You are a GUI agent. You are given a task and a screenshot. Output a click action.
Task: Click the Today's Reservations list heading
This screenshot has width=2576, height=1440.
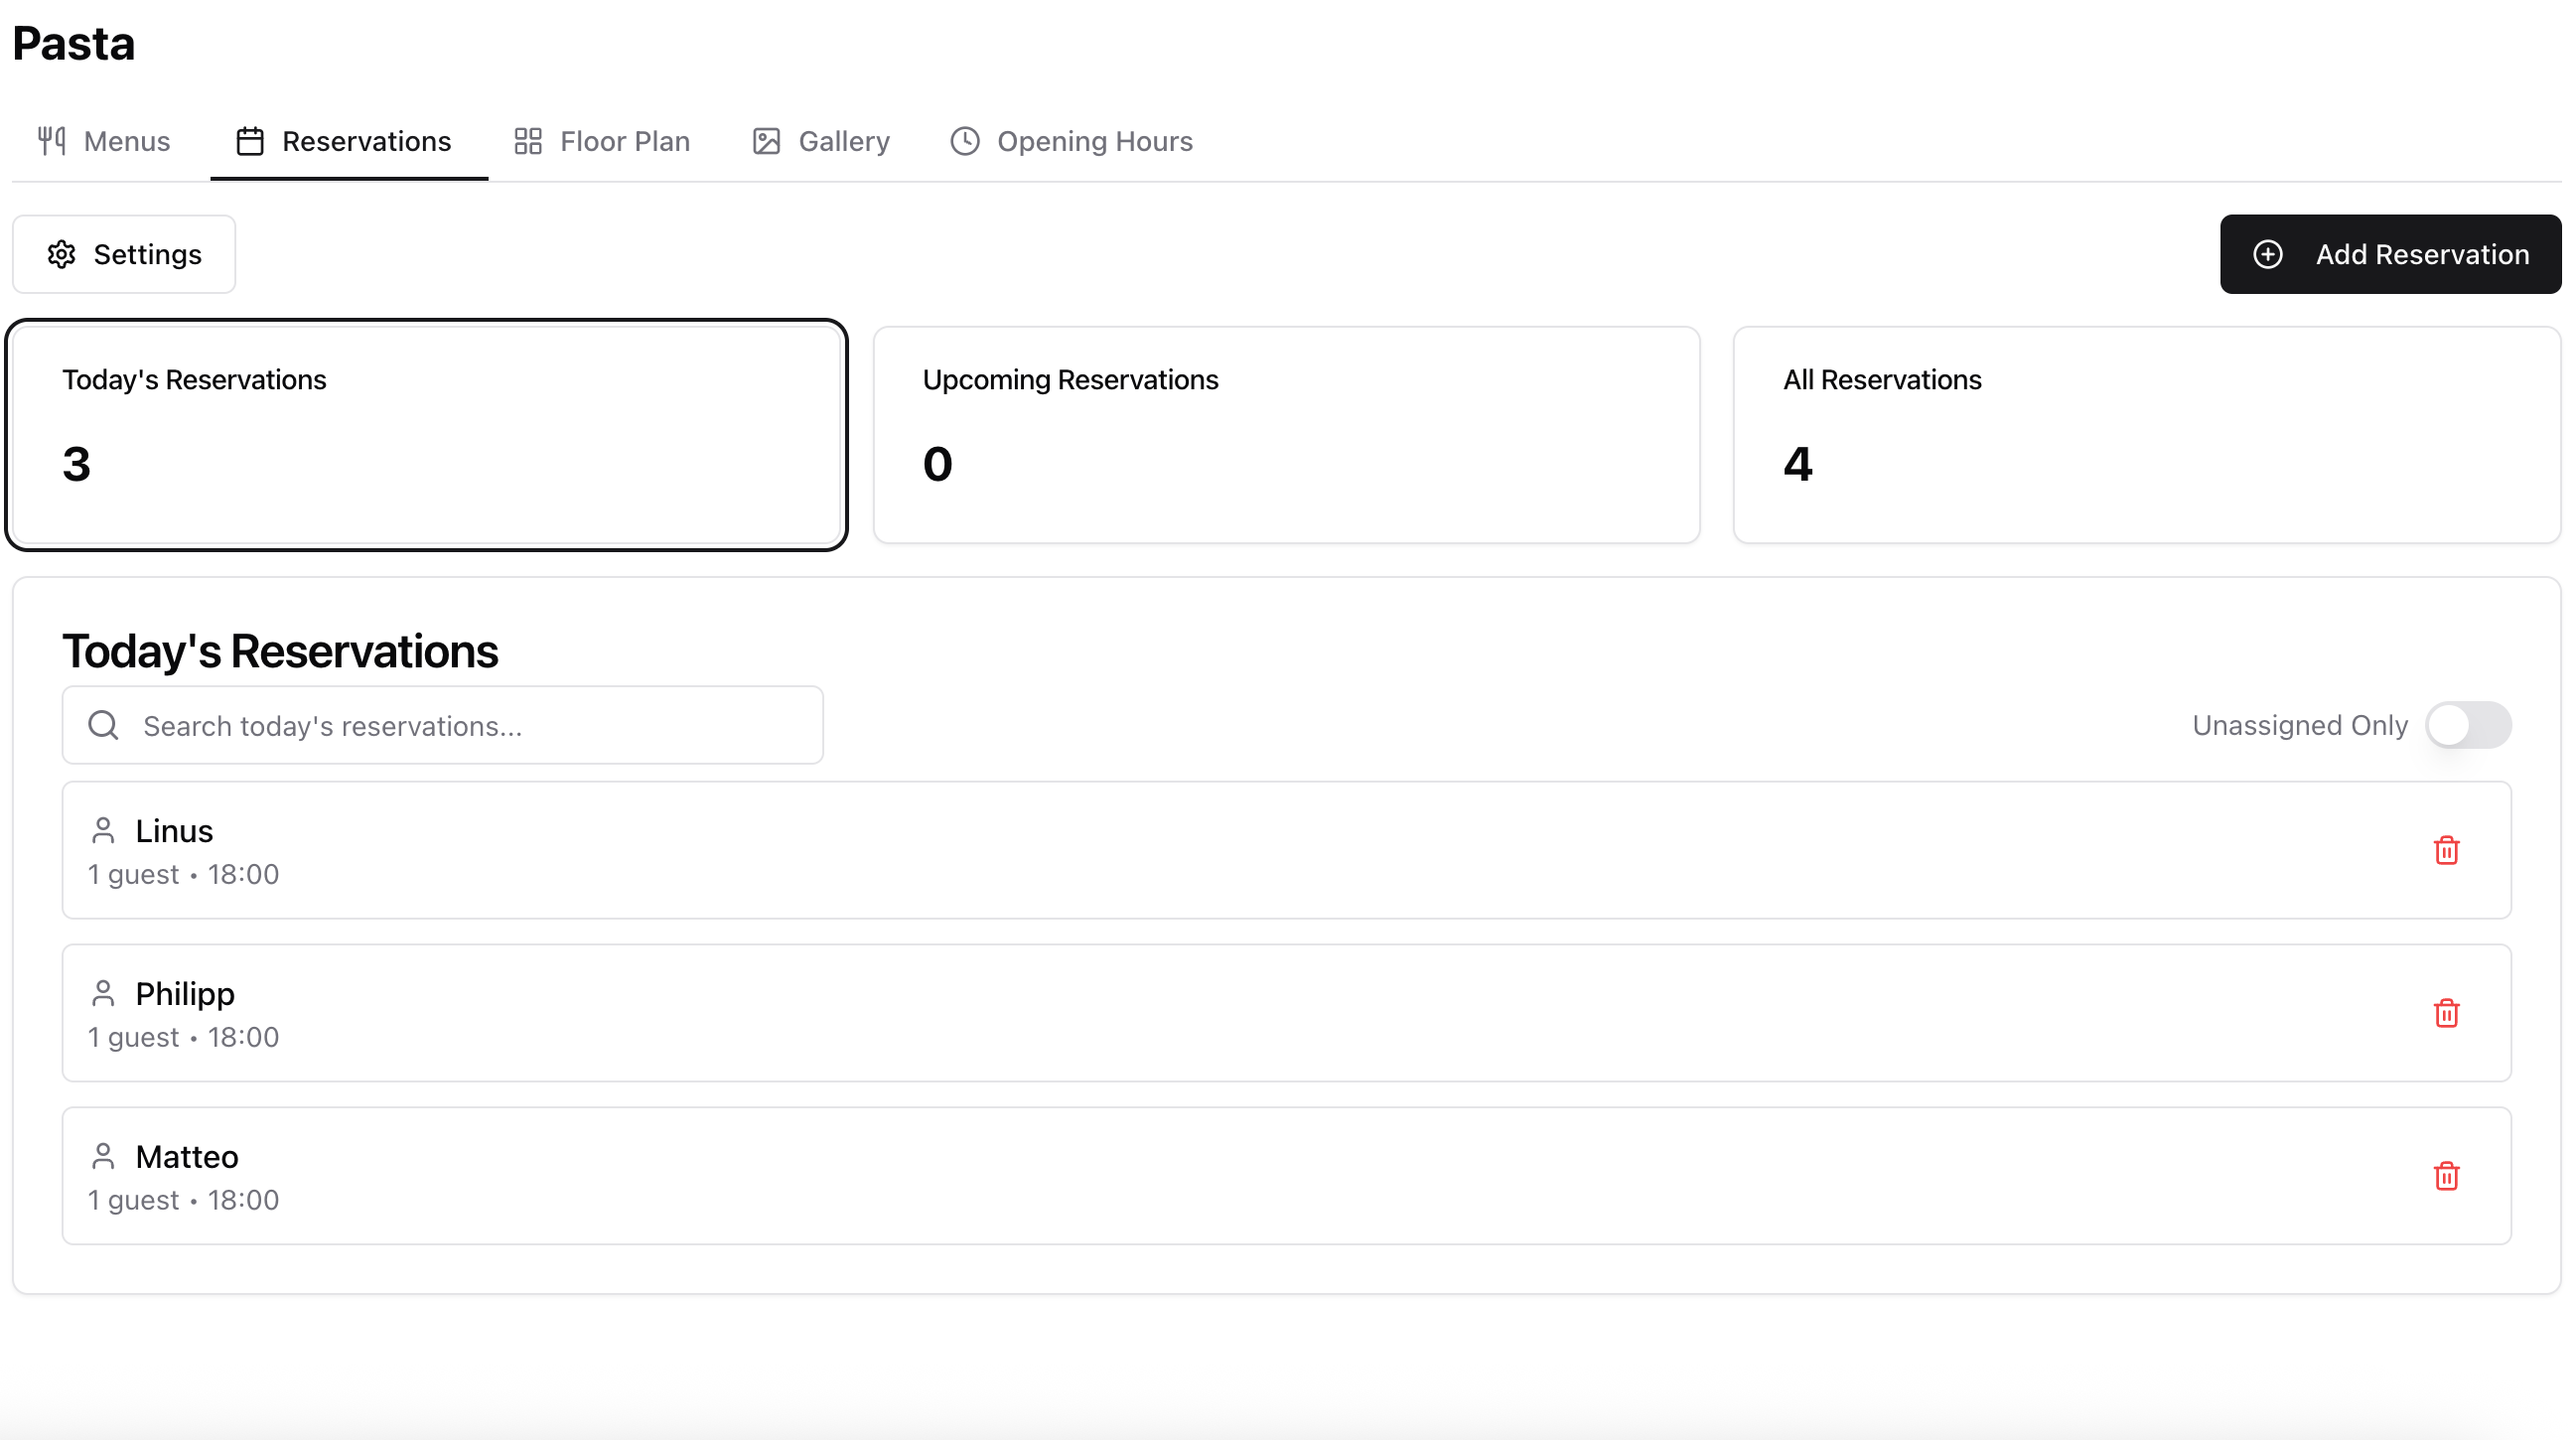(281, 651)
